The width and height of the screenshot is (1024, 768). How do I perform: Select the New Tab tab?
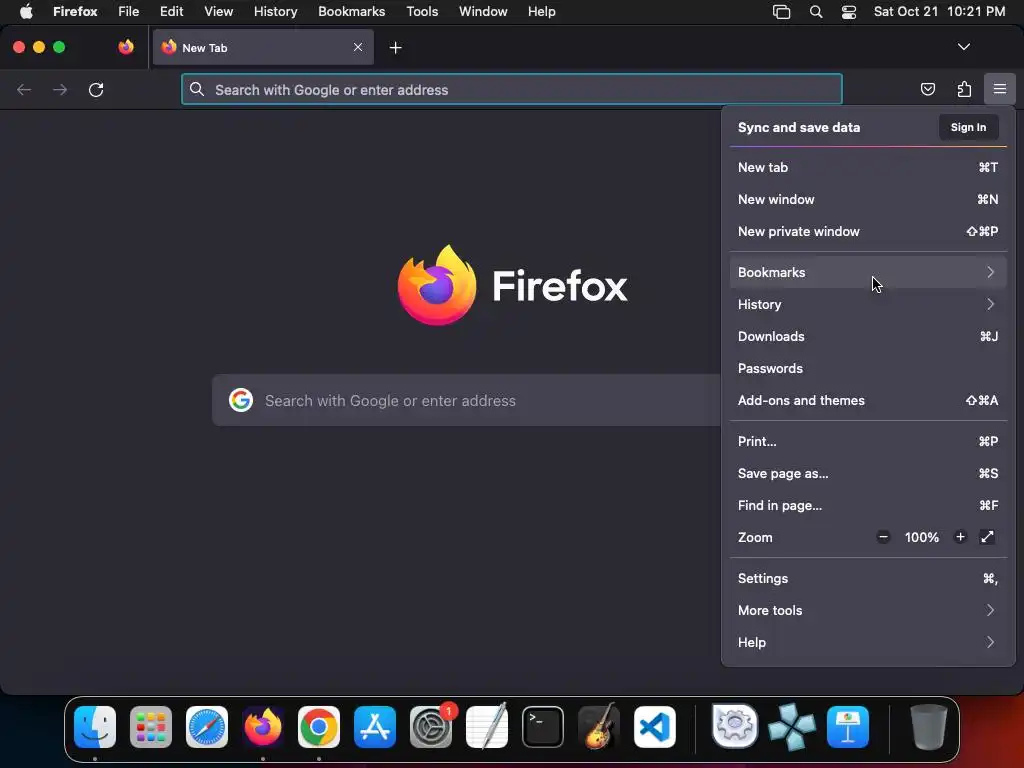click(x=263, y=47)
